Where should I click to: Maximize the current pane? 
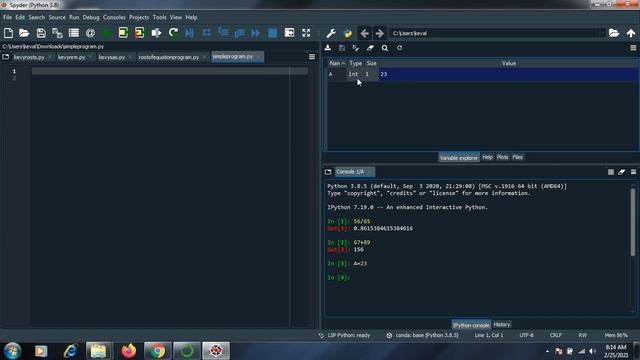[x=289, y=33]
